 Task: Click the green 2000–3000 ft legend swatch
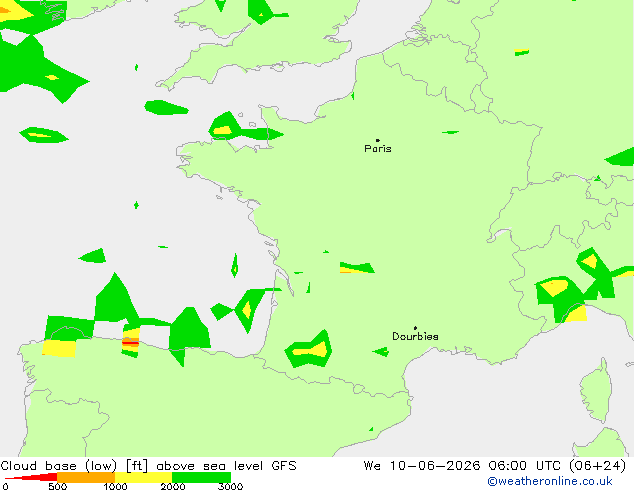pos(201,477)
